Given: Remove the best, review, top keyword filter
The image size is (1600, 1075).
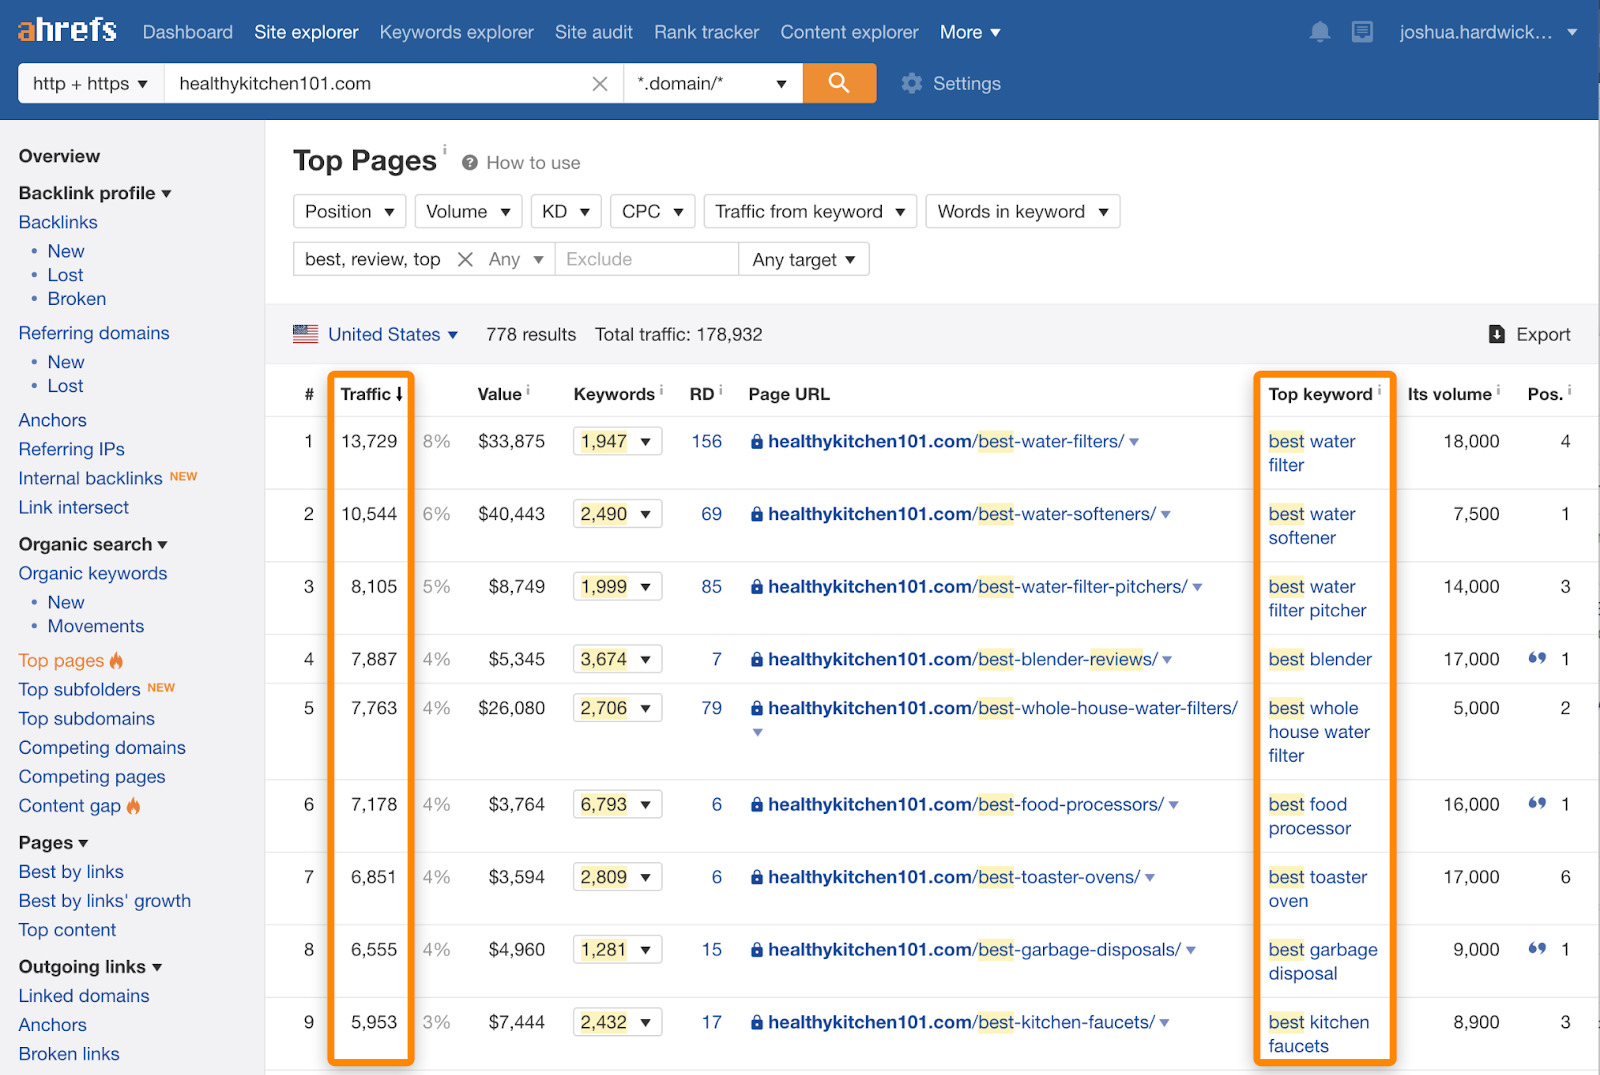Looking at the screenshot, I should [x=464, y=258].
